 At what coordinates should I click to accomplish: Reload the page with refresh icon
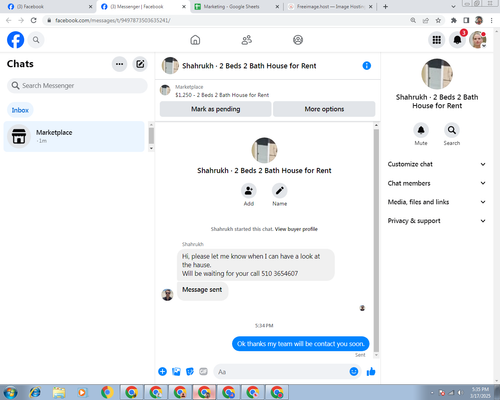33,20
